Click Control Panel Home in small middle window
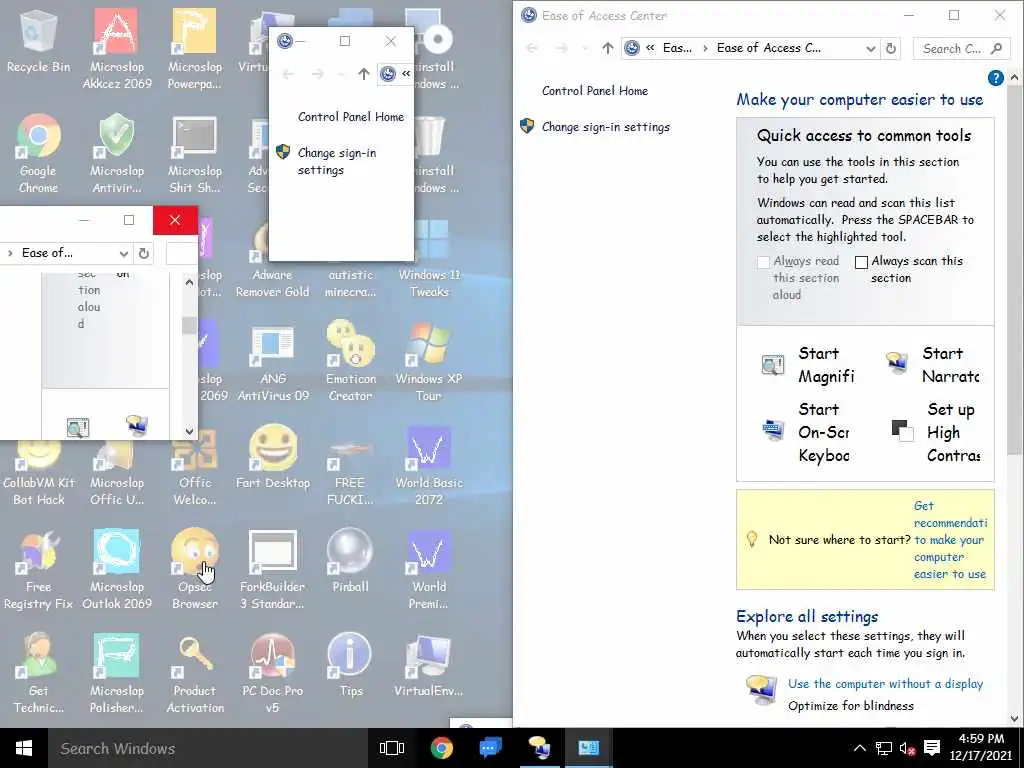The height and width of the screenshot is (768, 1024). click(351, 117)
